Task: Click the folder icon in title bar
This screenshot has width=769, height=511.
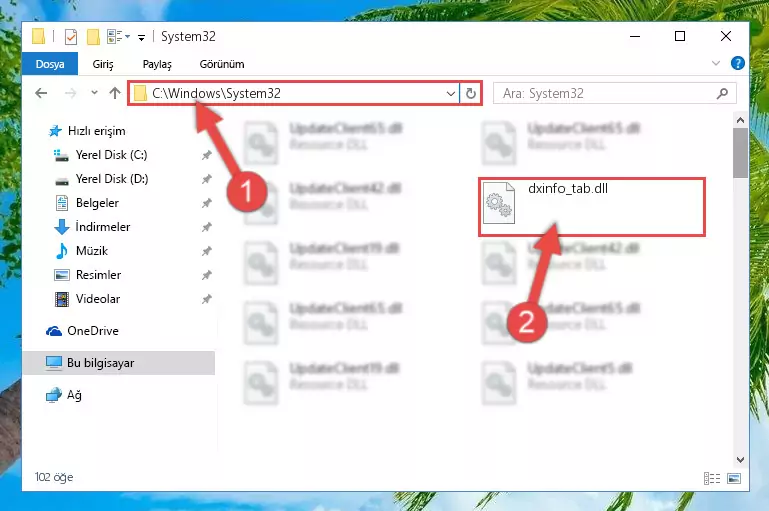Action: pyautogui.click(x=39, y=37)
